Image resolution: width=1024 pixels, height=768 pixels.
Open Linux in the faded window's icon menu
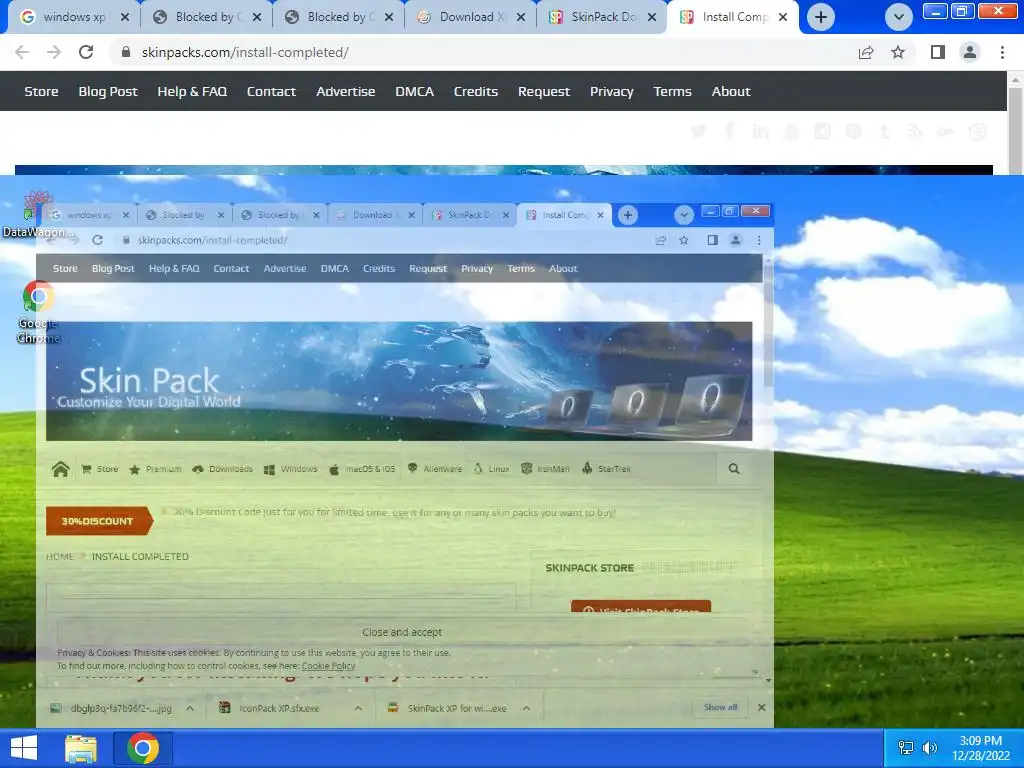point(491,469)
